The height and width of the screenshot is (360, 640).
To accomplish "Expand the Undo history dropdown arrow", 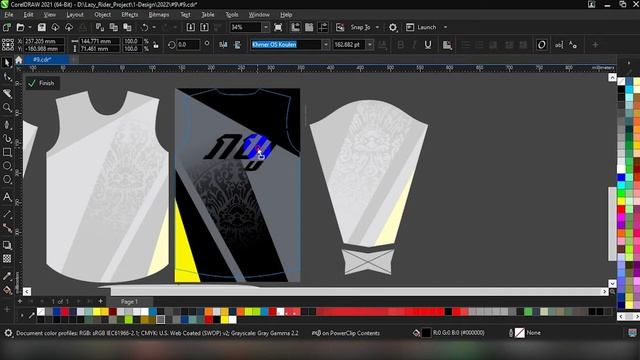I will click(154, 27).
